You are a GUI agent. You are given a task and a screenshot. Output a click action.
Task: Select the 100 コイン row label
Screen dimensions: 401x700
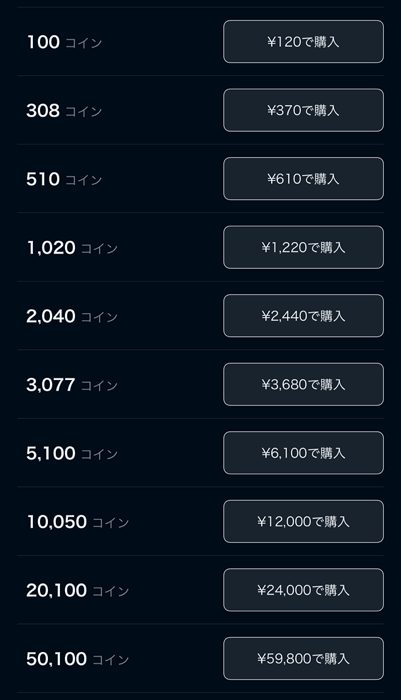pyautogui.click(x=64, y=42)
